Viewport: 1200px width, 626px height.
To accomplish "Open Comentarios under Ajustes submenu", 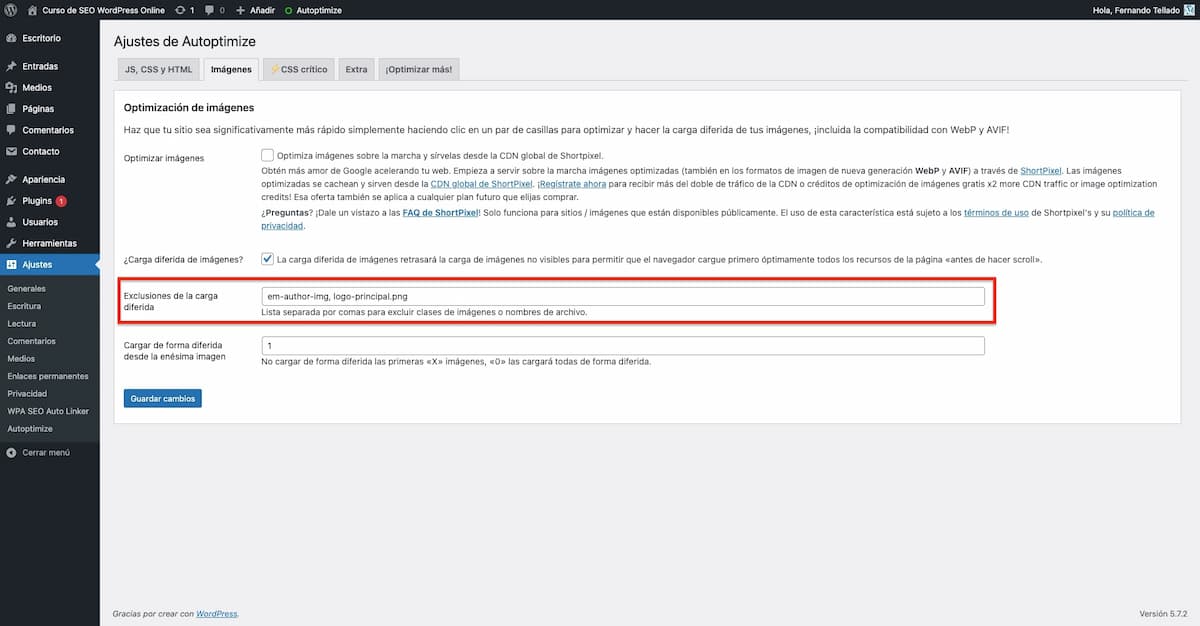I will click(x=31, y=341).
